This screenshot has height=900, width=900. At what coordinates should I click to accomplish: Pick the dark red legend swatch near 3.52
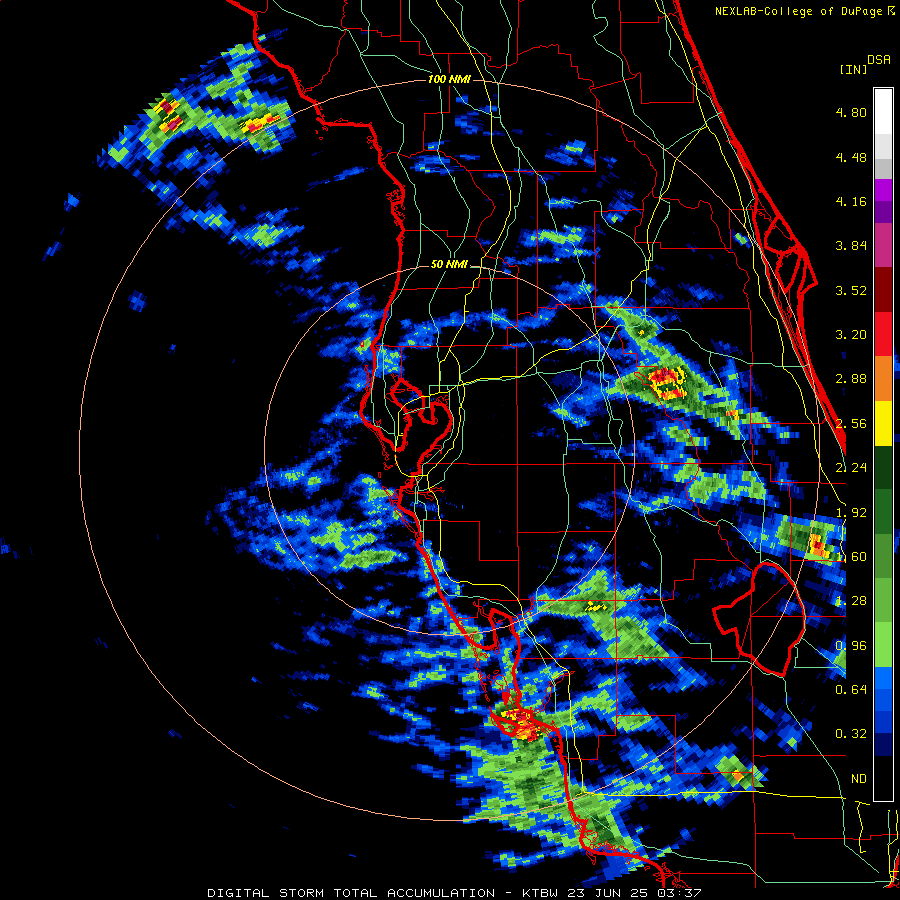[x=883, y=290]
